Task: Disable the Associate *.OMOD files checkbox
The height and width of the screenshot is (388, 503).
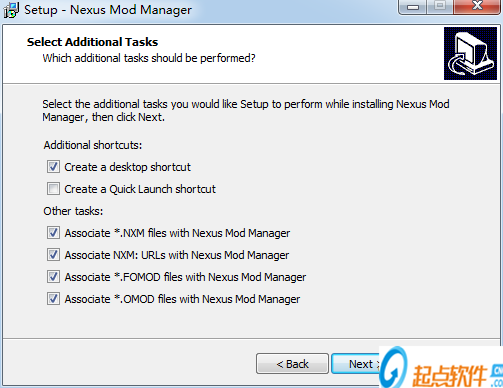Action: click(53, 299)
